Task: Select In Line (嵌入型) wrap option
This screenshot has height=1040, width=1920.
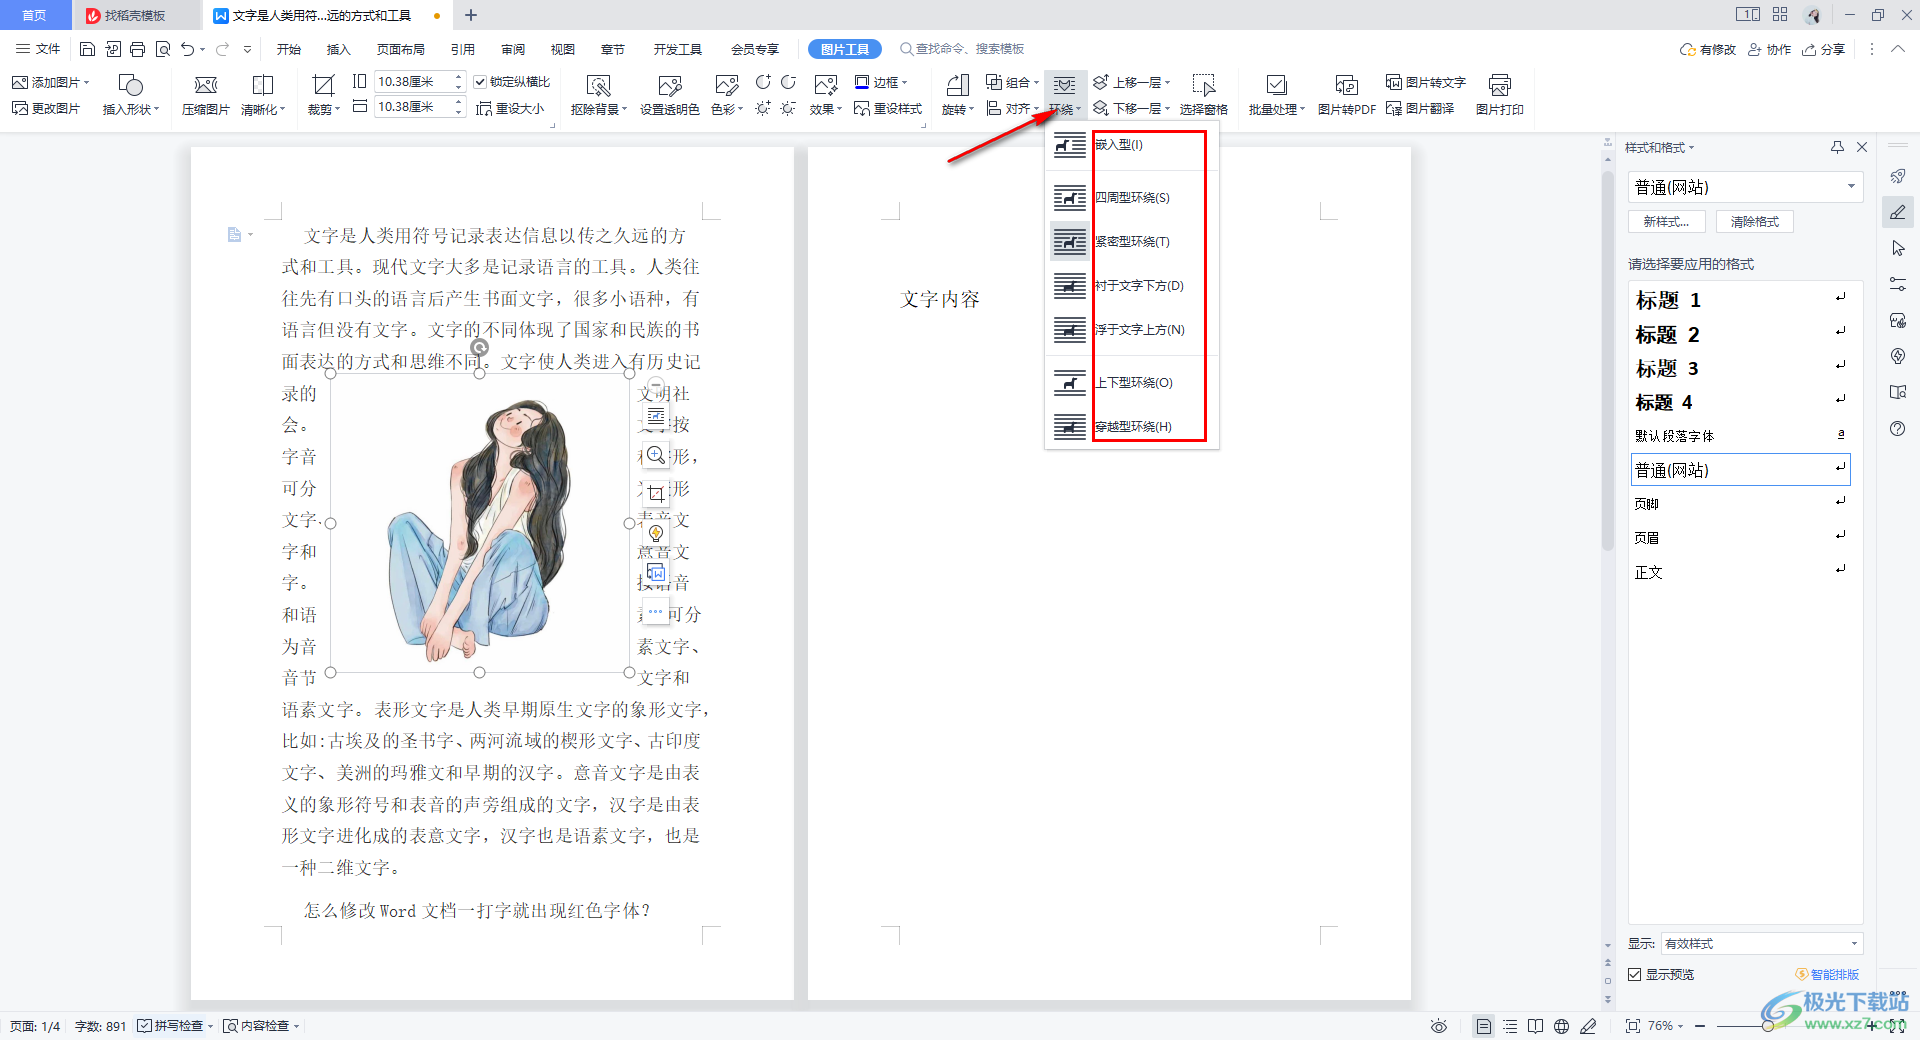Action: click(x=1131, y=145)
